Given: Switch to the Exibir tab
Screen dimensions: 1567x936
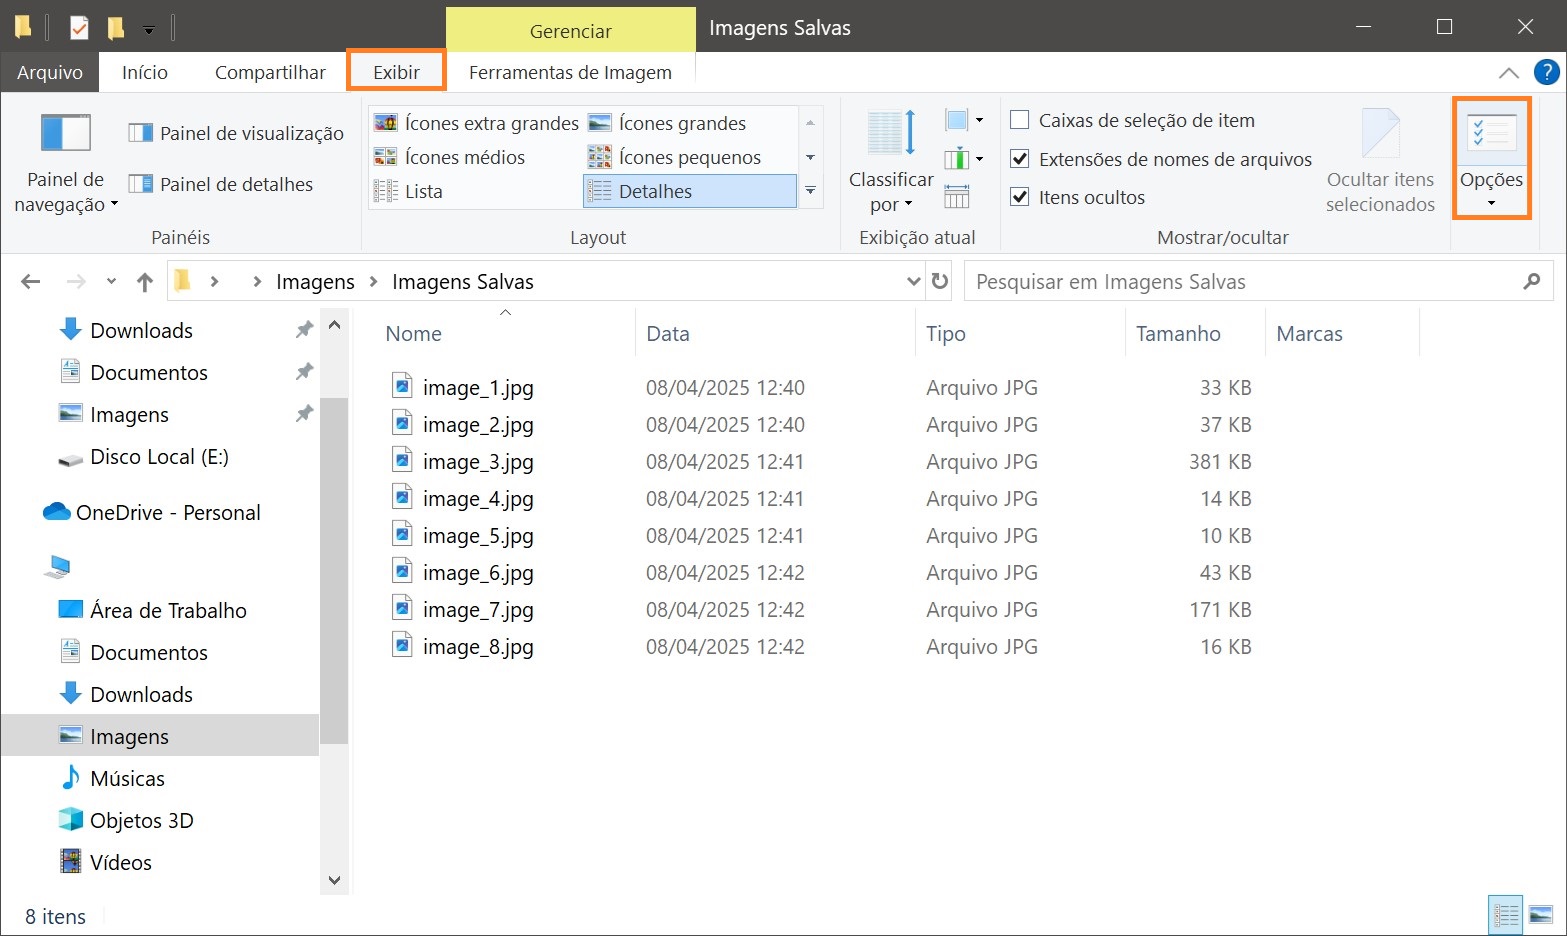Looking at the screenshot, I should [396, 72].
